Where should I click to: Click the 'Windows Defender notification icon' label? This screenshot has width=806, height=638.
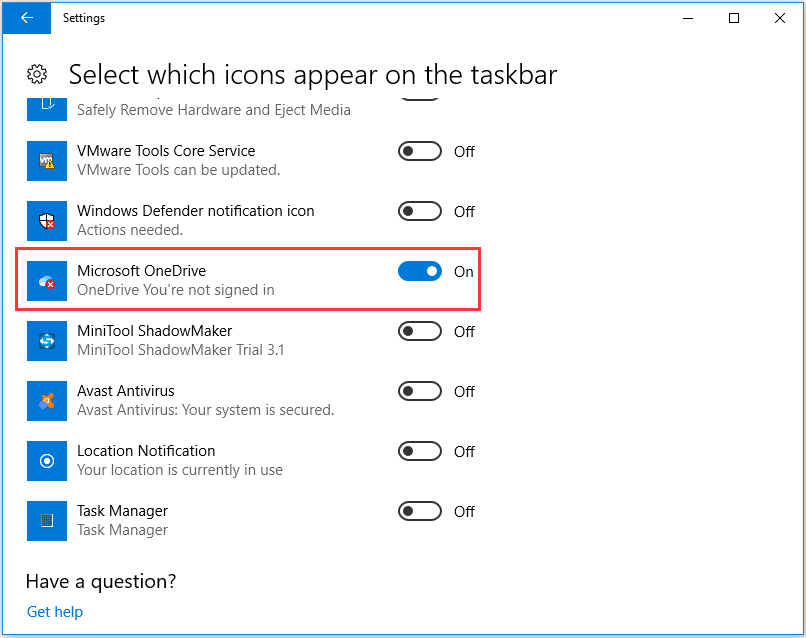196,211
